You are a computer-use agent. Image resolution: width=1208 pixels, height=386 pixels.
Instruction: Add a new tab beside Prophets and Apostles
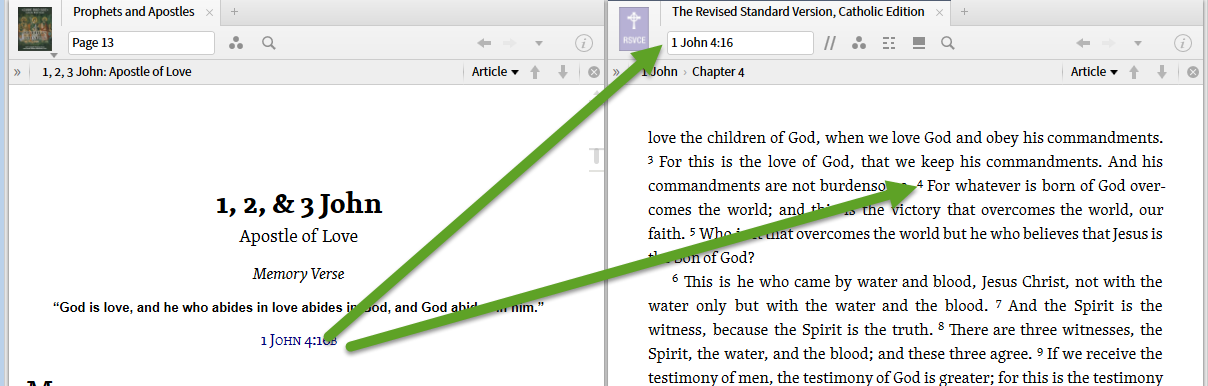234,12
